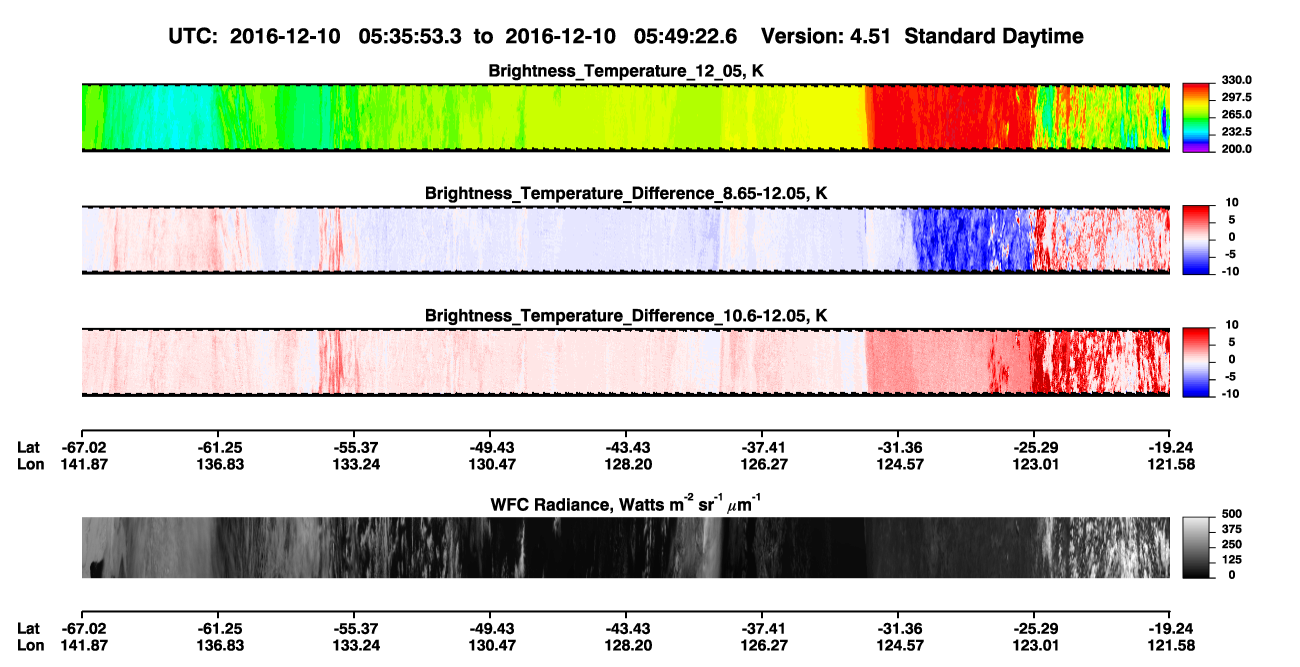Click longitude 136.83 on the axis above WFC Radiance
The height and width of the screenshot is (667, 1300).
click(221, 464)
